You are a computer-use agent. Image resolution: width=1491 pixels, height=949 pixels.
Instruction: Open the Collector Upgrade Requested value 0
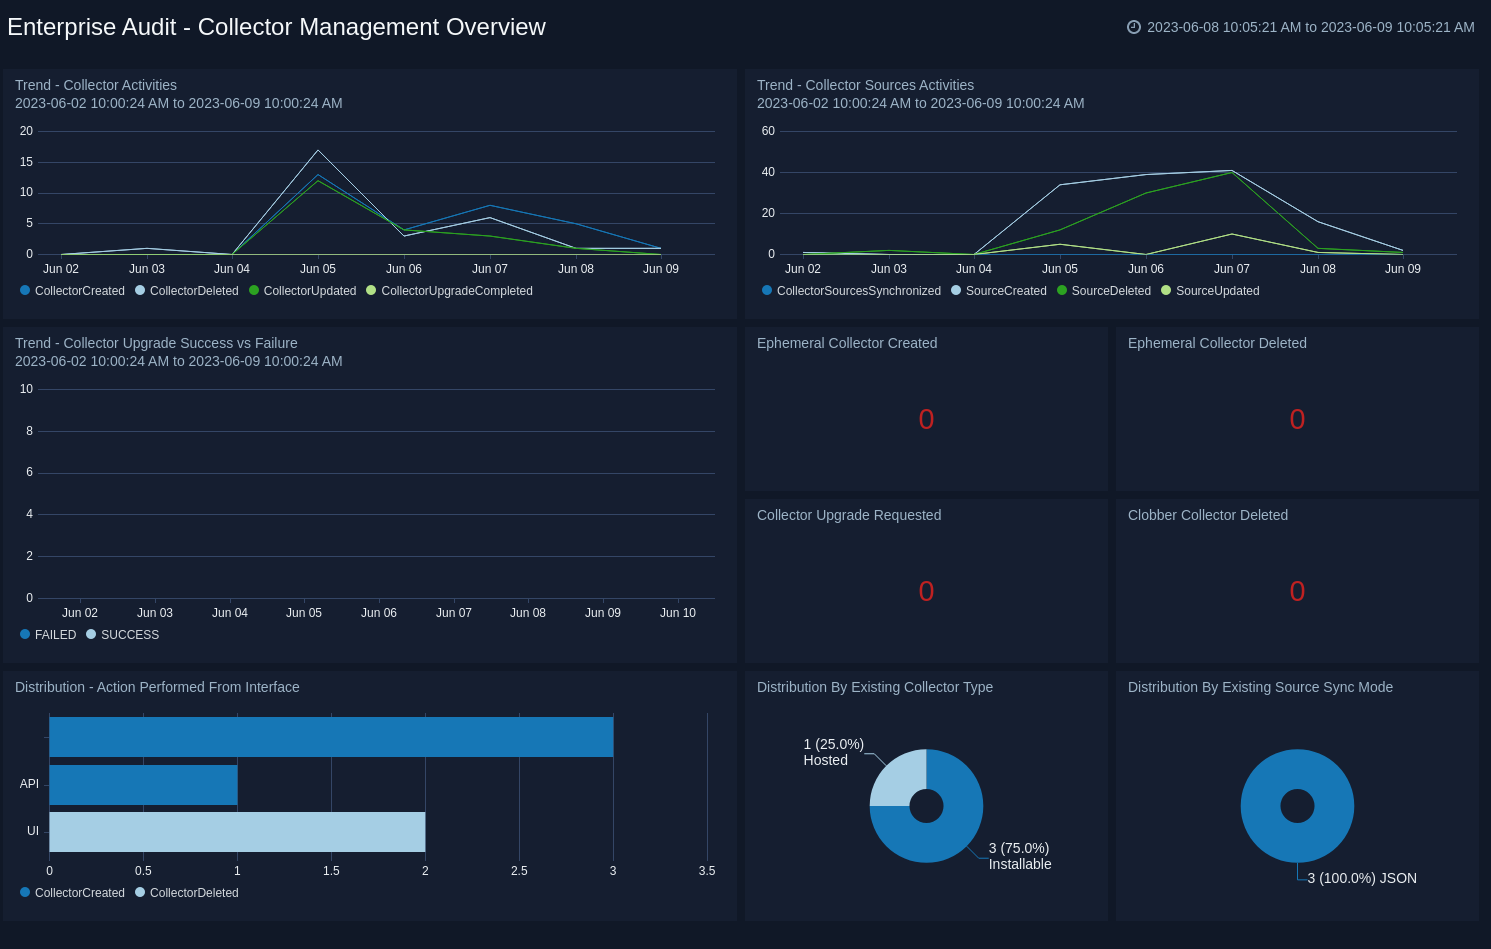click(926, 592)
